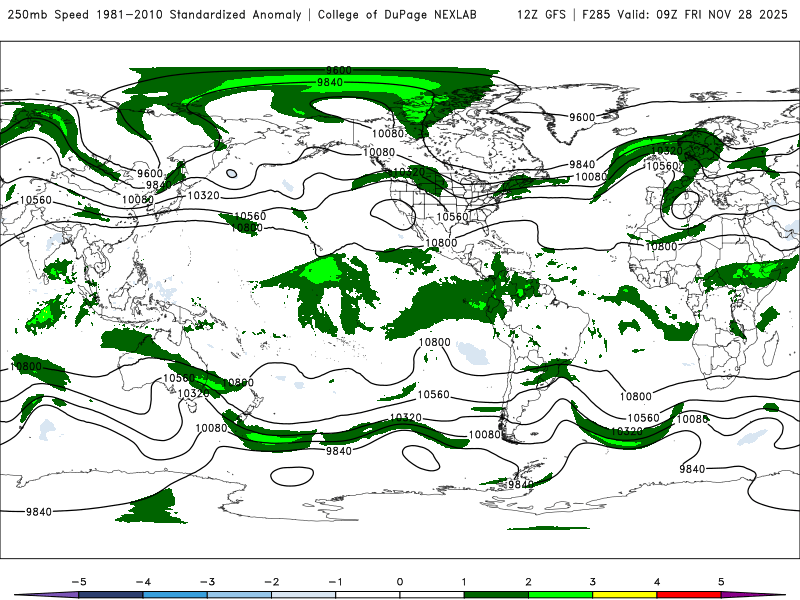
Task: Click the 10320 contour label over northern Europe
Action: click(667, 151)
